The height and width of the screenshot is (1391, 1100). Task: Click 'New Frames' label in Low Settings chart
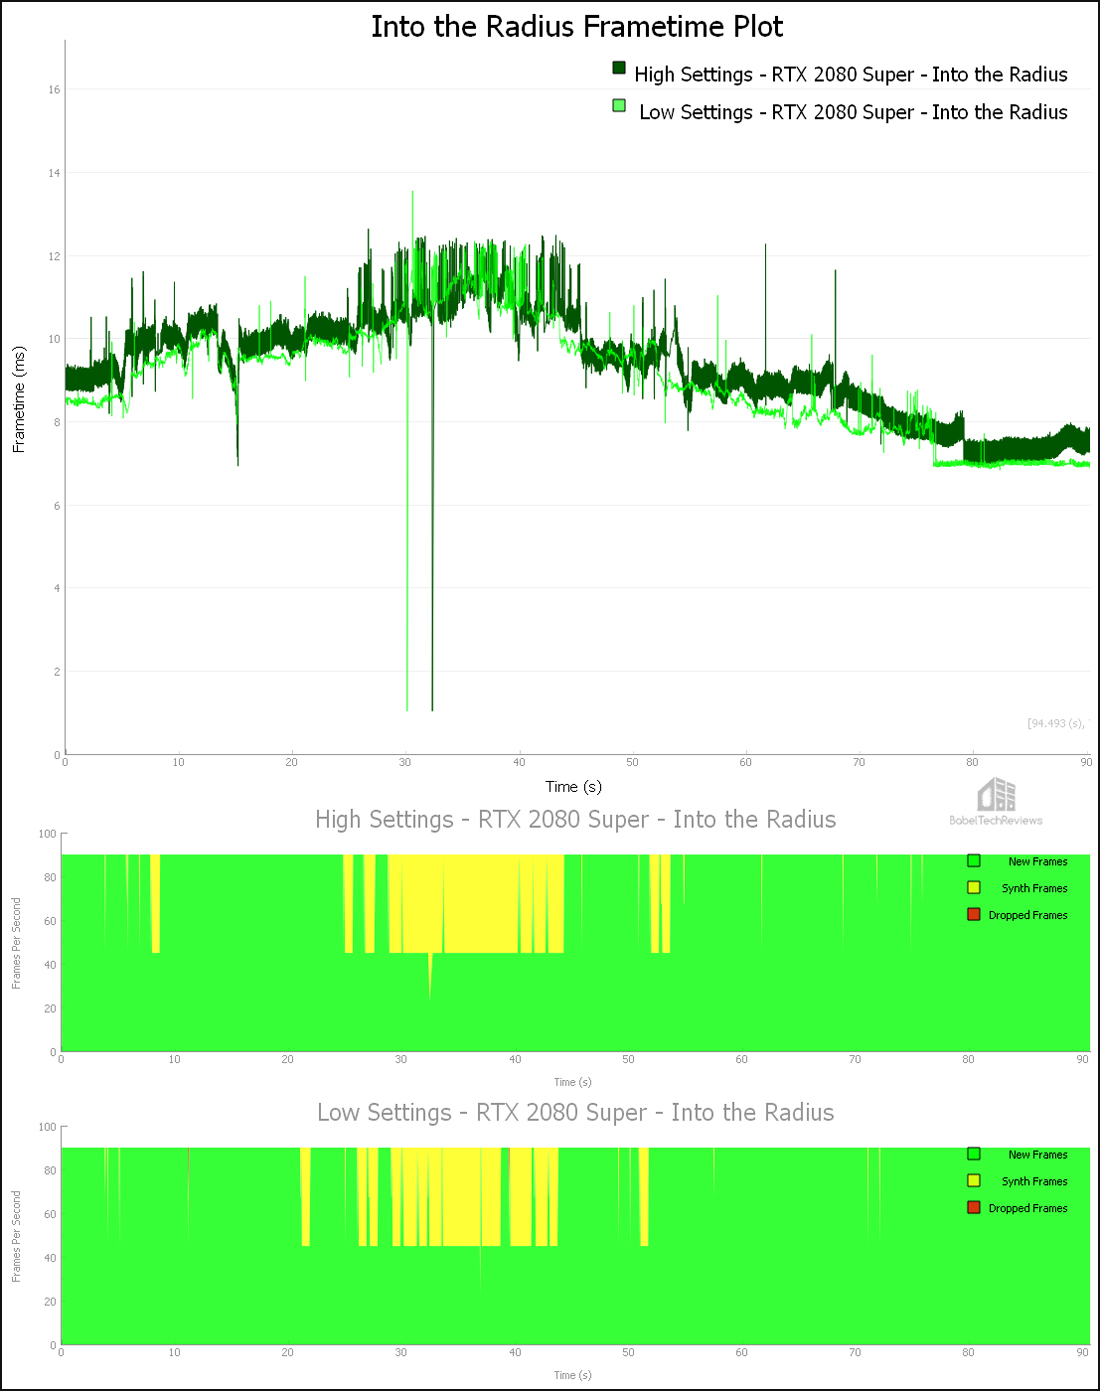coord(1038,1155)
